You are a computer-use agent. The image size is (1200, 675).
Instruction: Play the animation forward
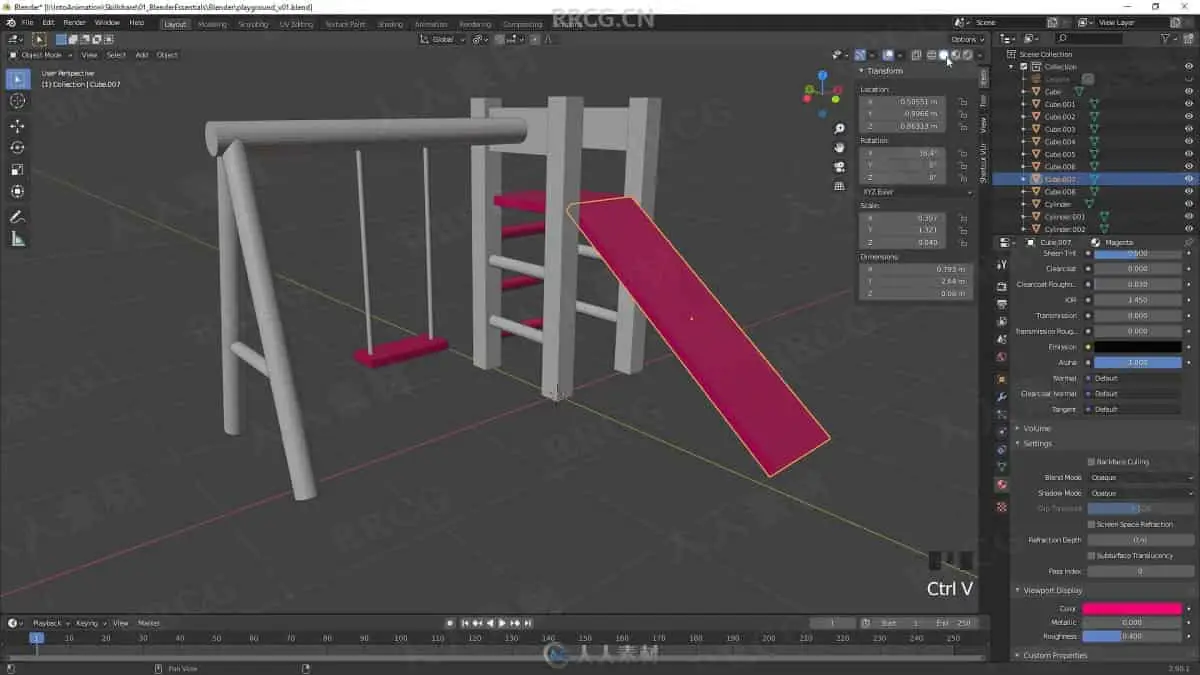coord(502,623)
